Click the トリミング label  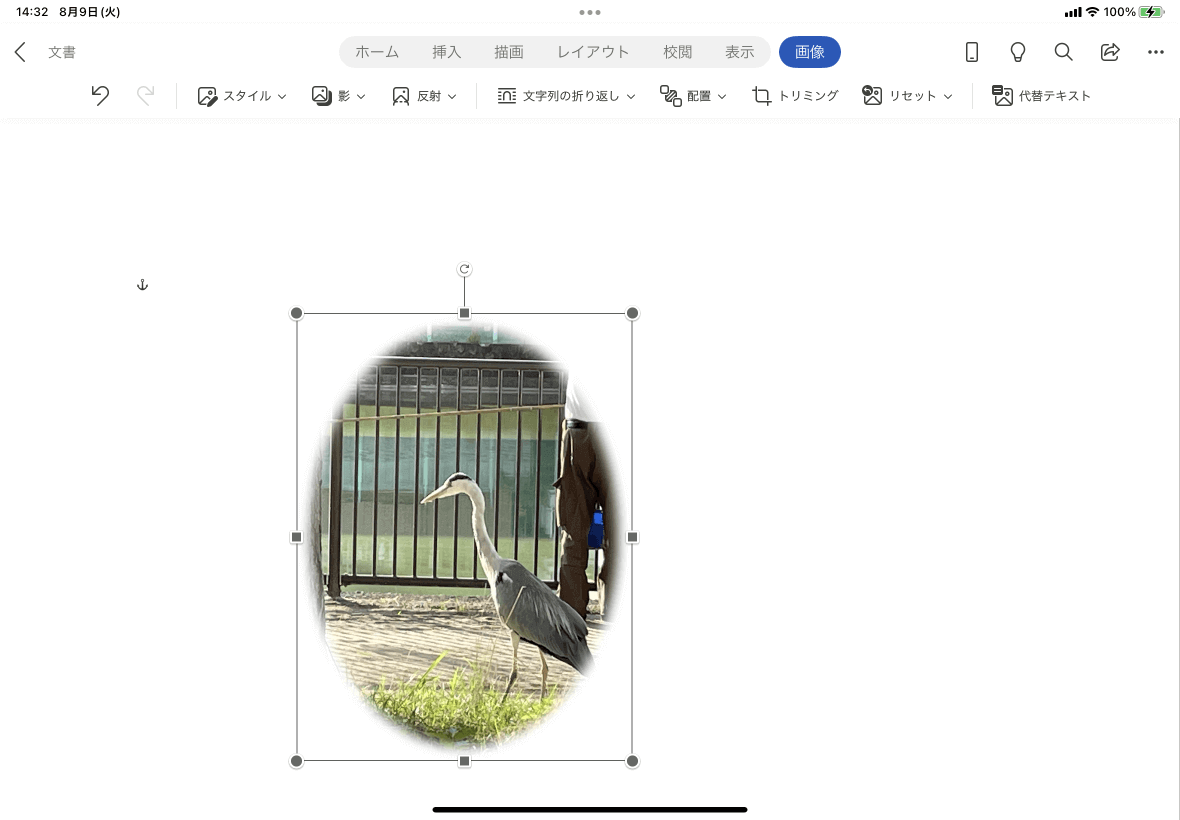coord(808,96)
